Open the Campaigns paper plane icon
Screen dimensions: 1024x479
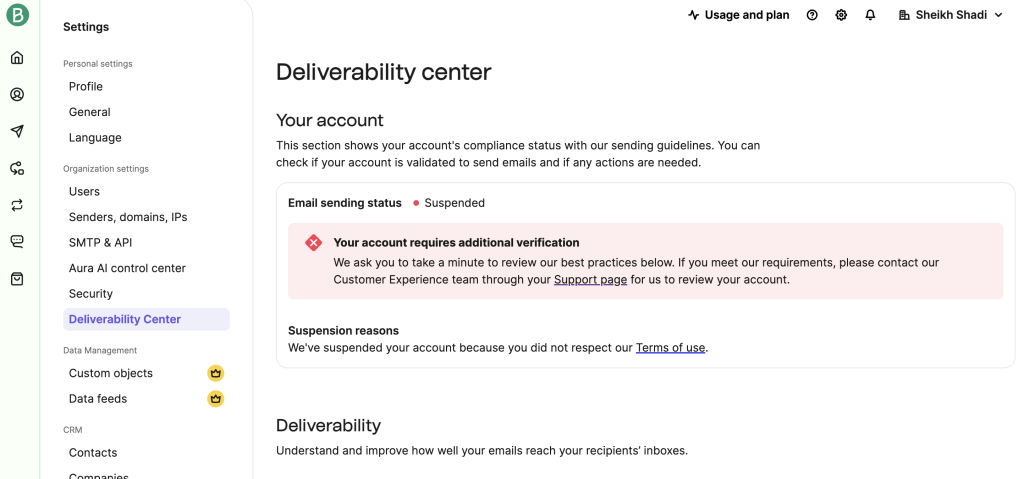(x=17, y=131)
